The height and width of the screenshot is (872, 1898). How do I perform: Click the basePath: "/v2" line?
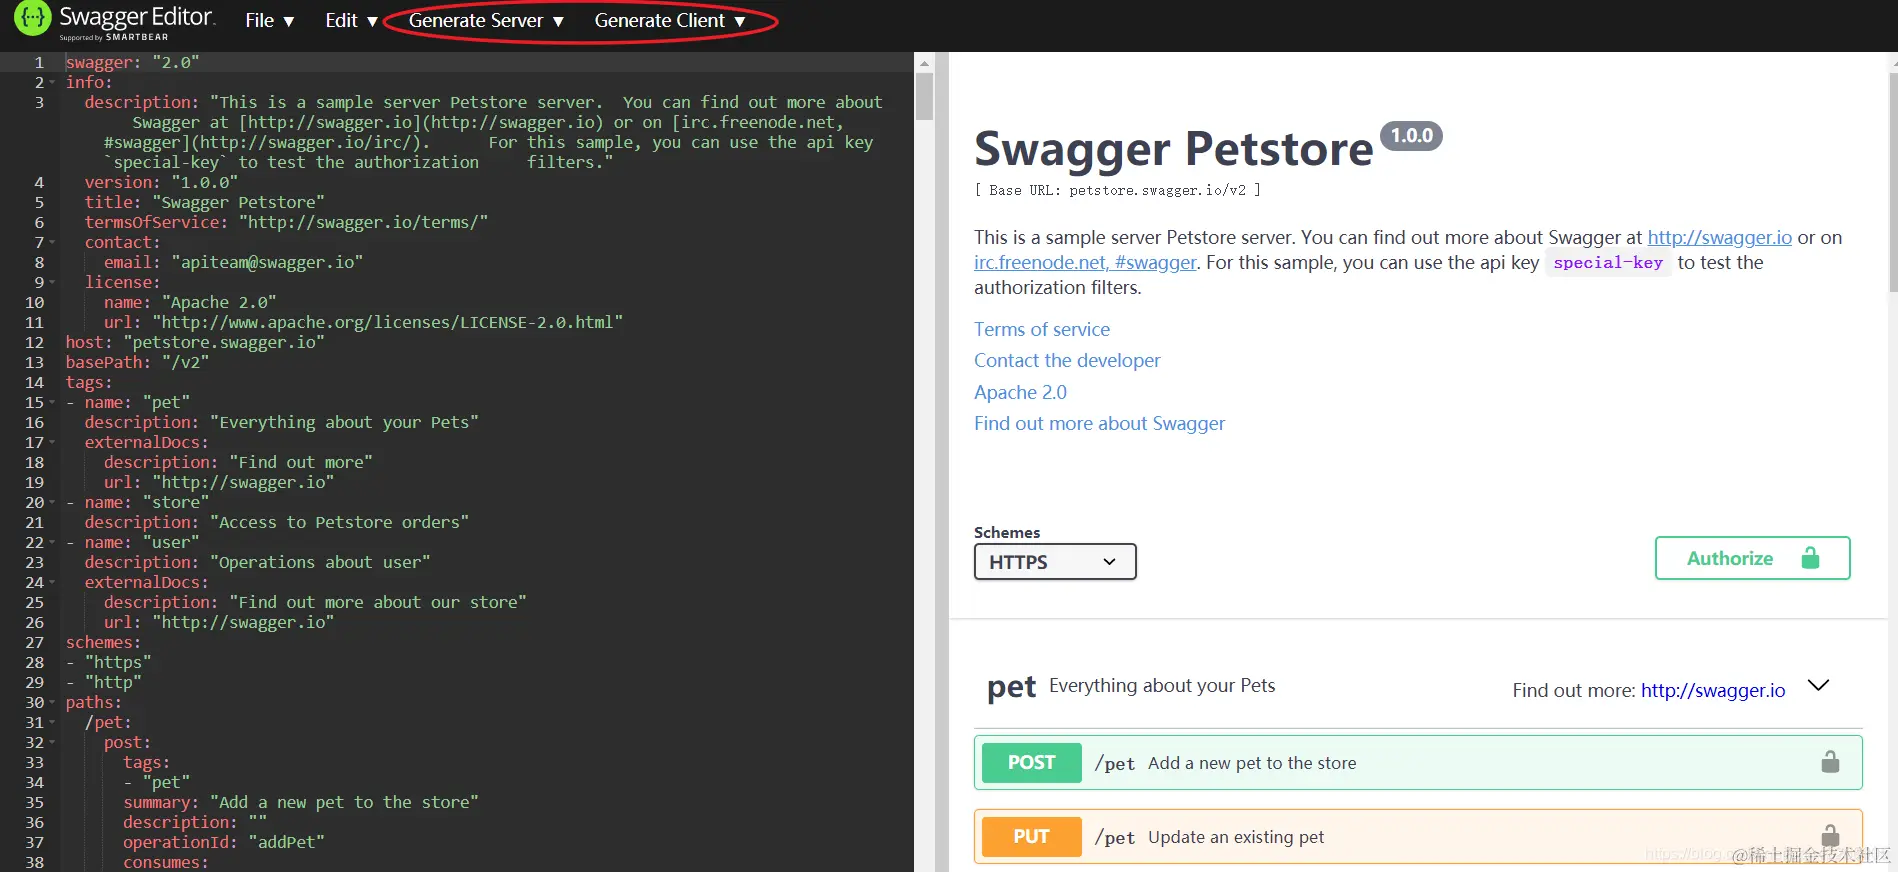[x=137, y=362]
